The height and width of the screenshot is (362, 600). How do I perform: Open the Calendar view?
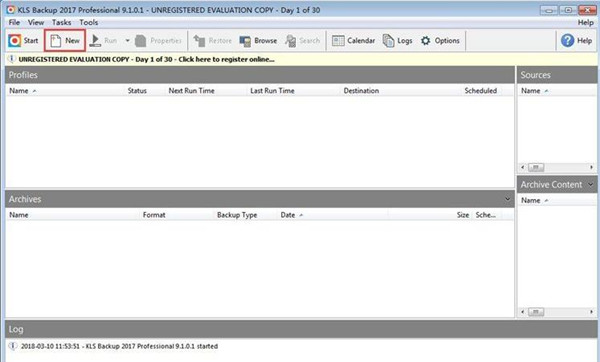click(x=353, y=41)
